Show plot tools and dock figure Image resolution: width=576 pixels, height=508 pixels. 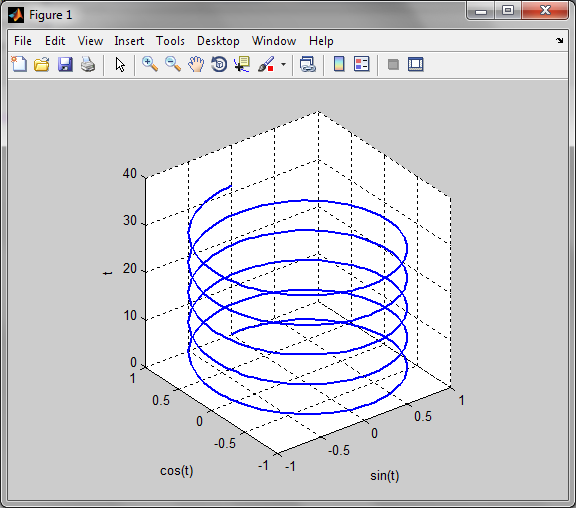[415, 64]
